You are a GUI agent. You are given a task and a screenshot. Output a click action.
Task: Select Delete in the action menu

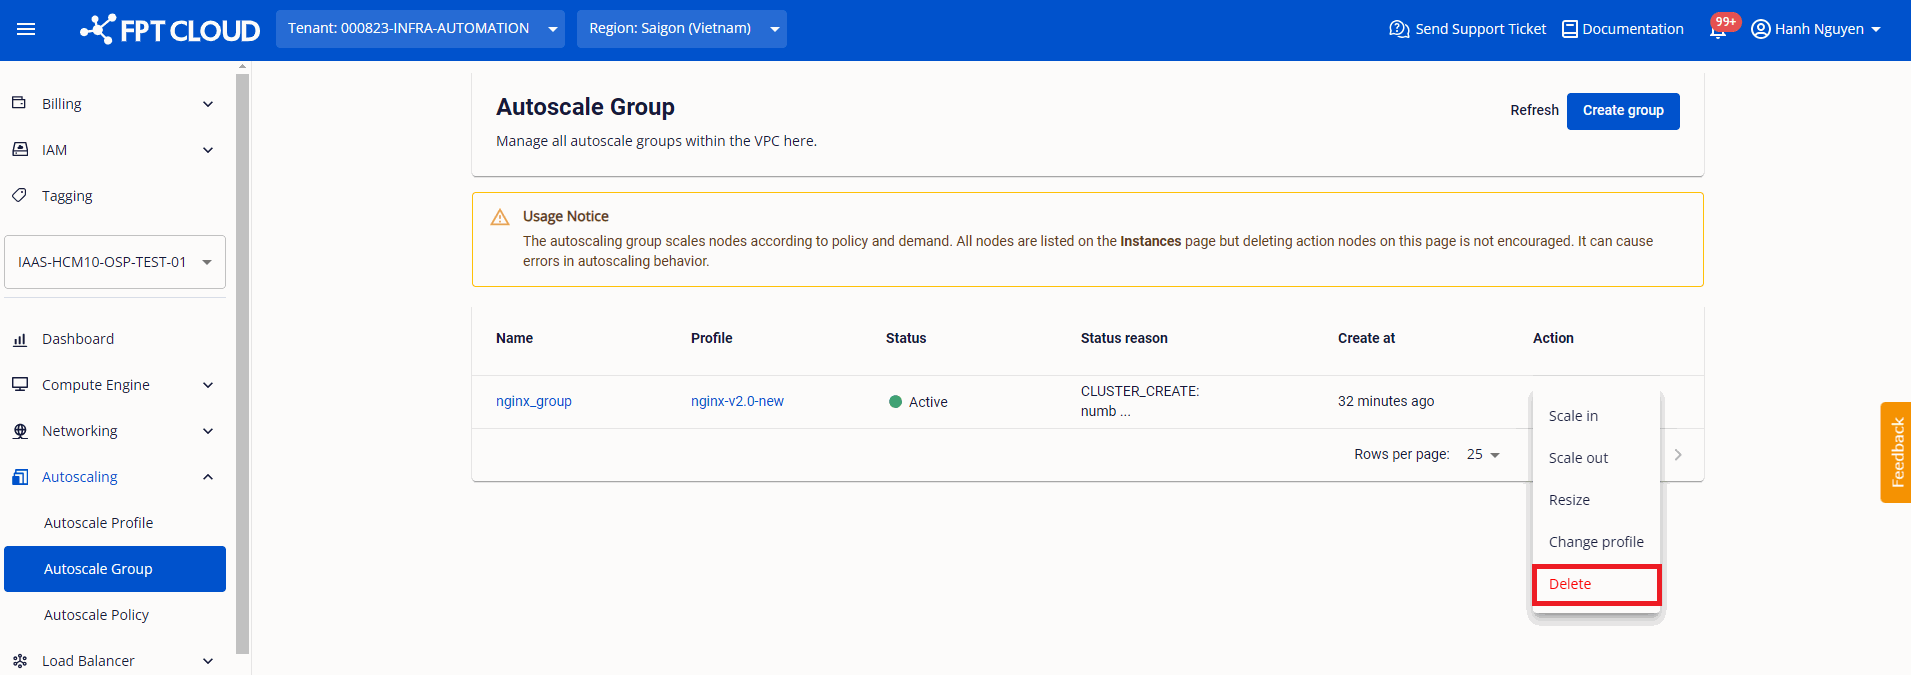tap(1596, 584)
